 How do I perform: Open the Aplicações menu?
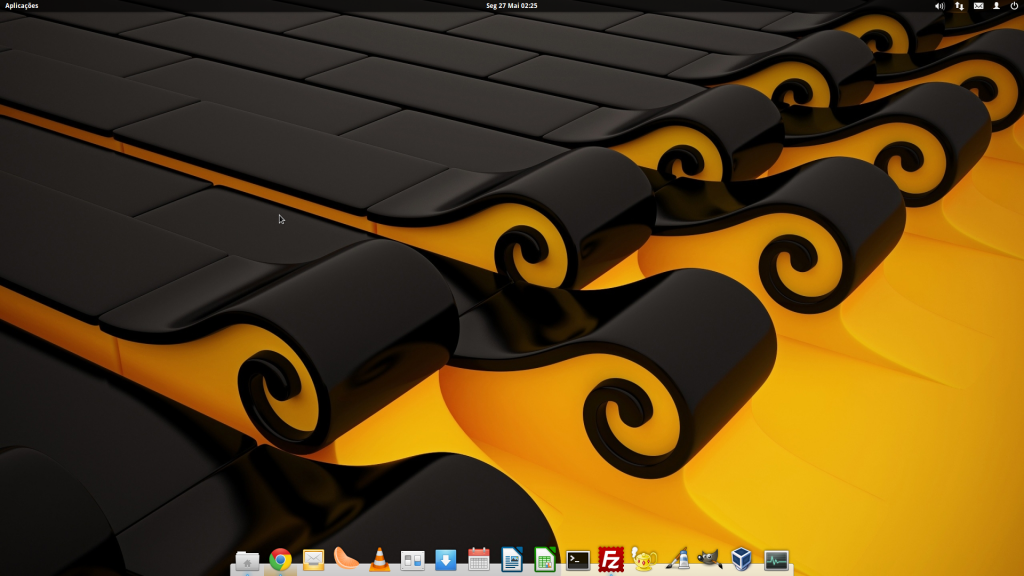(22, 6)
